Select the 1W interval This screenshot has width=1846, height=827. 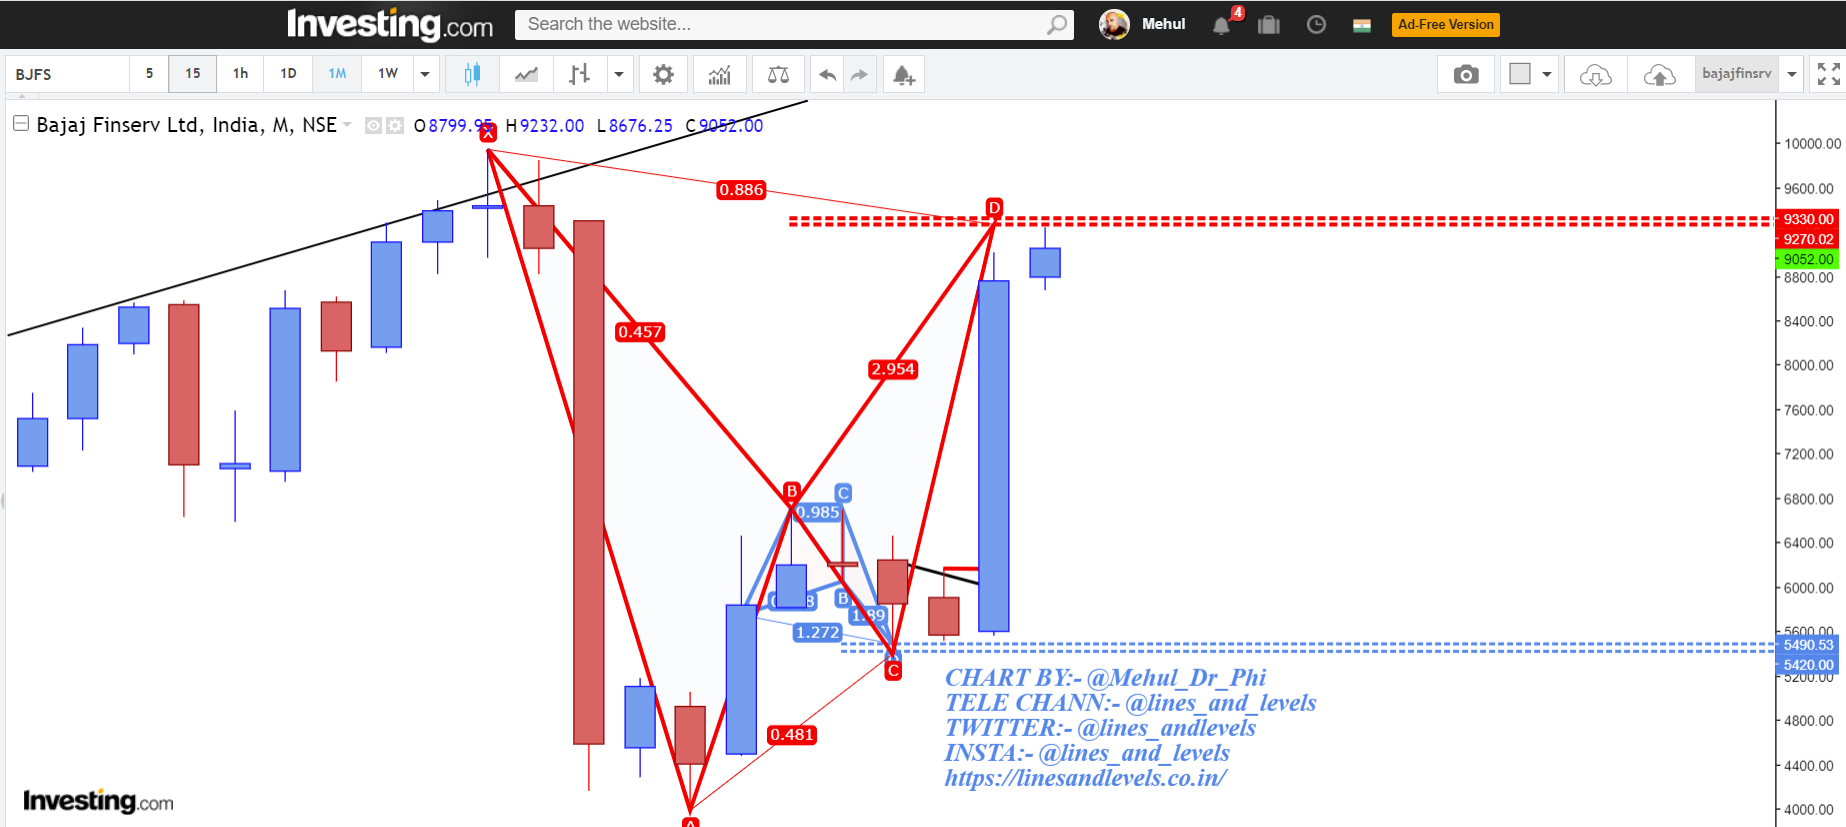pyautogui.click(x=388, y=74)
